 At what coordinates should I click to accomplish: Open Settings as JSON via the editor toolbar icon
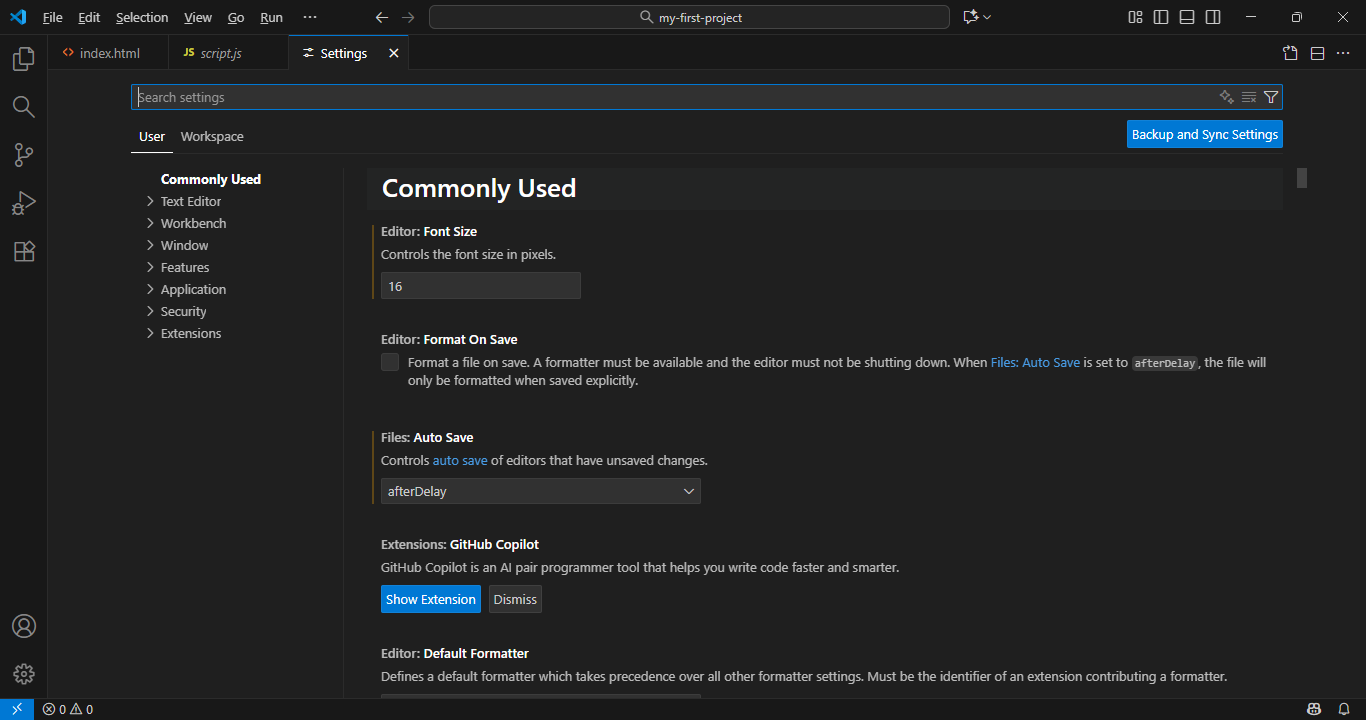click(x=1289, y=53)
